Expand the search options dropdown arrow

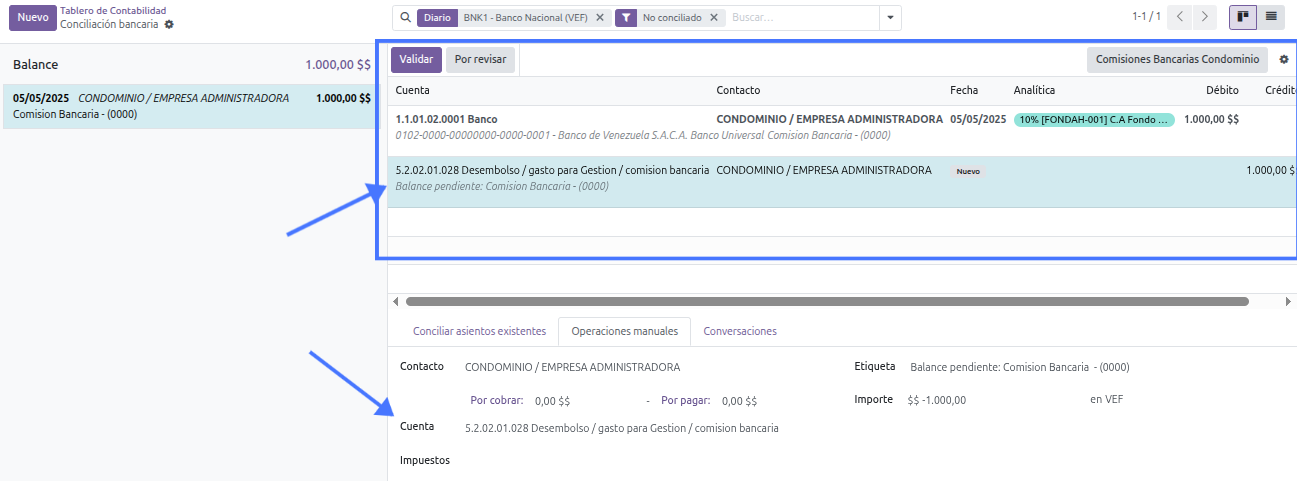point(890,18)
